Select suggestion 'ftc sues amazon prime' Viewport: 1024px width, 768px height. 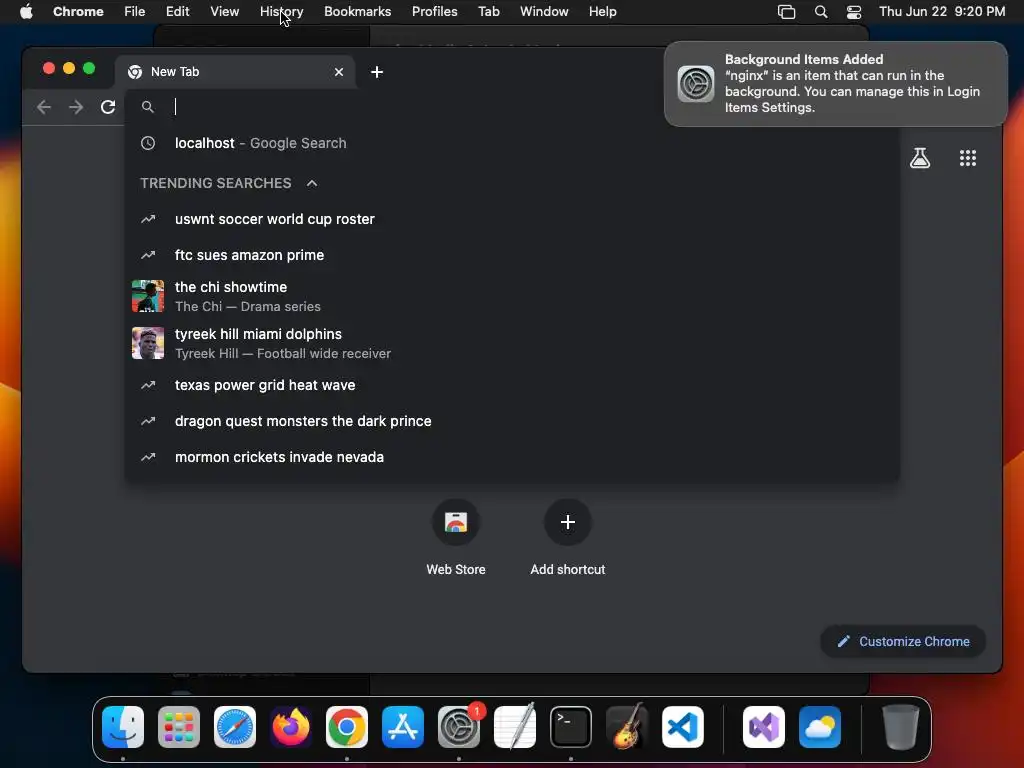coord(512,255)
